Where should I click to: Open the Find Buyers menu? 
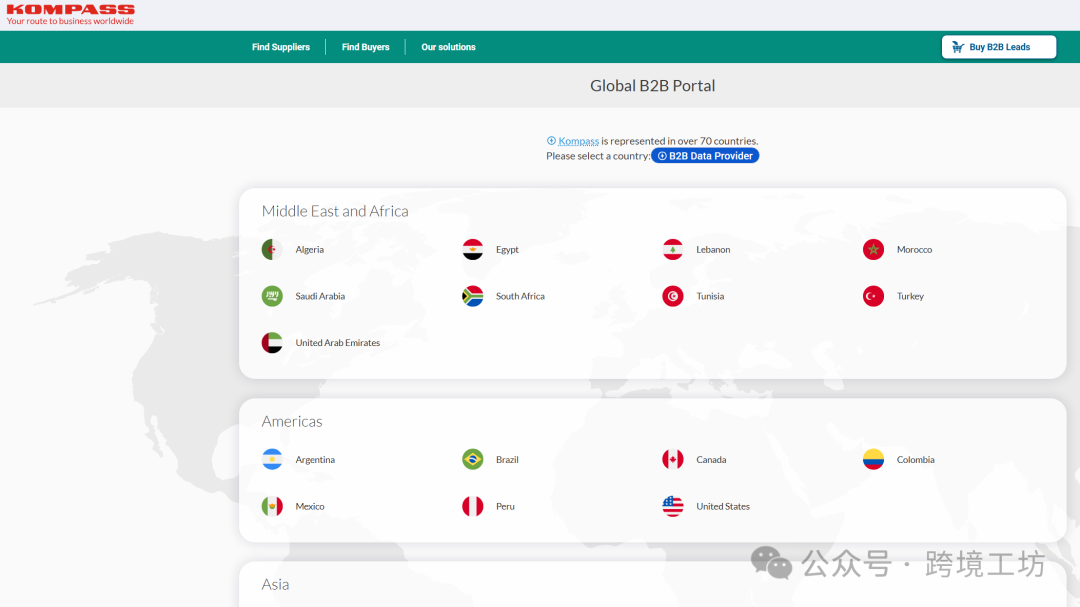[x=365, y=47]
